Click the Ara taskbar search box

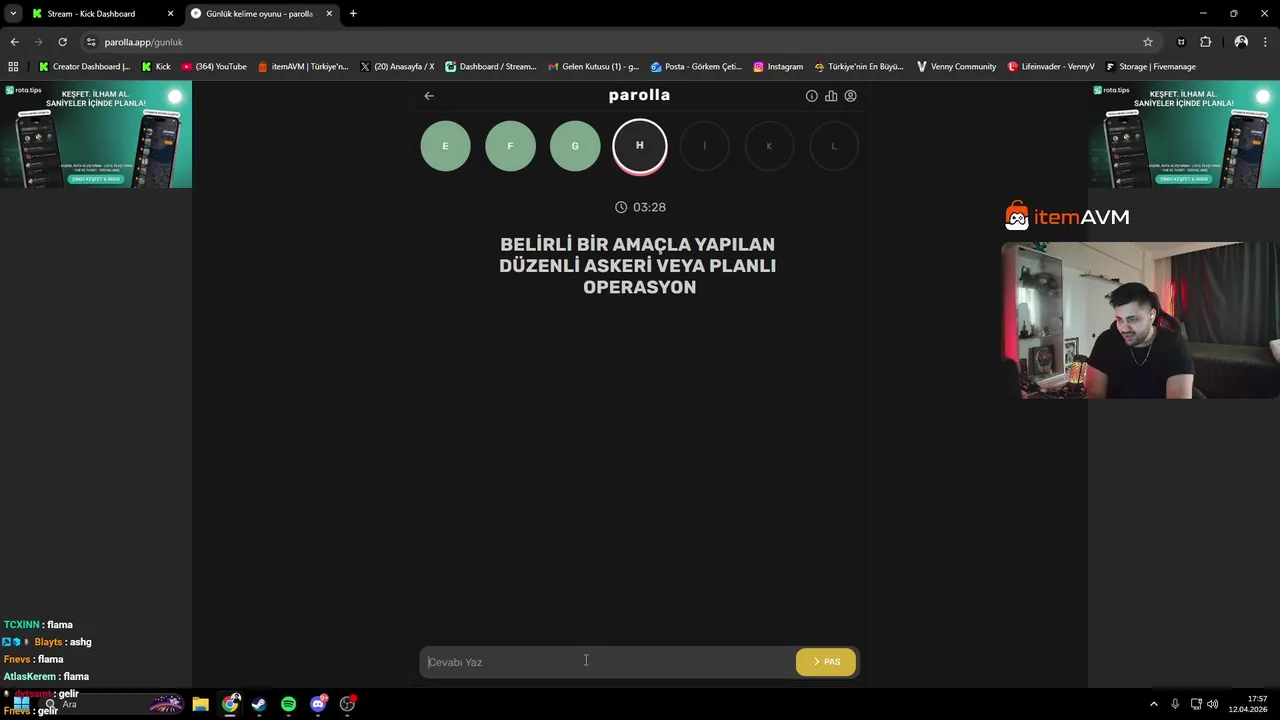tap(110, 704)
